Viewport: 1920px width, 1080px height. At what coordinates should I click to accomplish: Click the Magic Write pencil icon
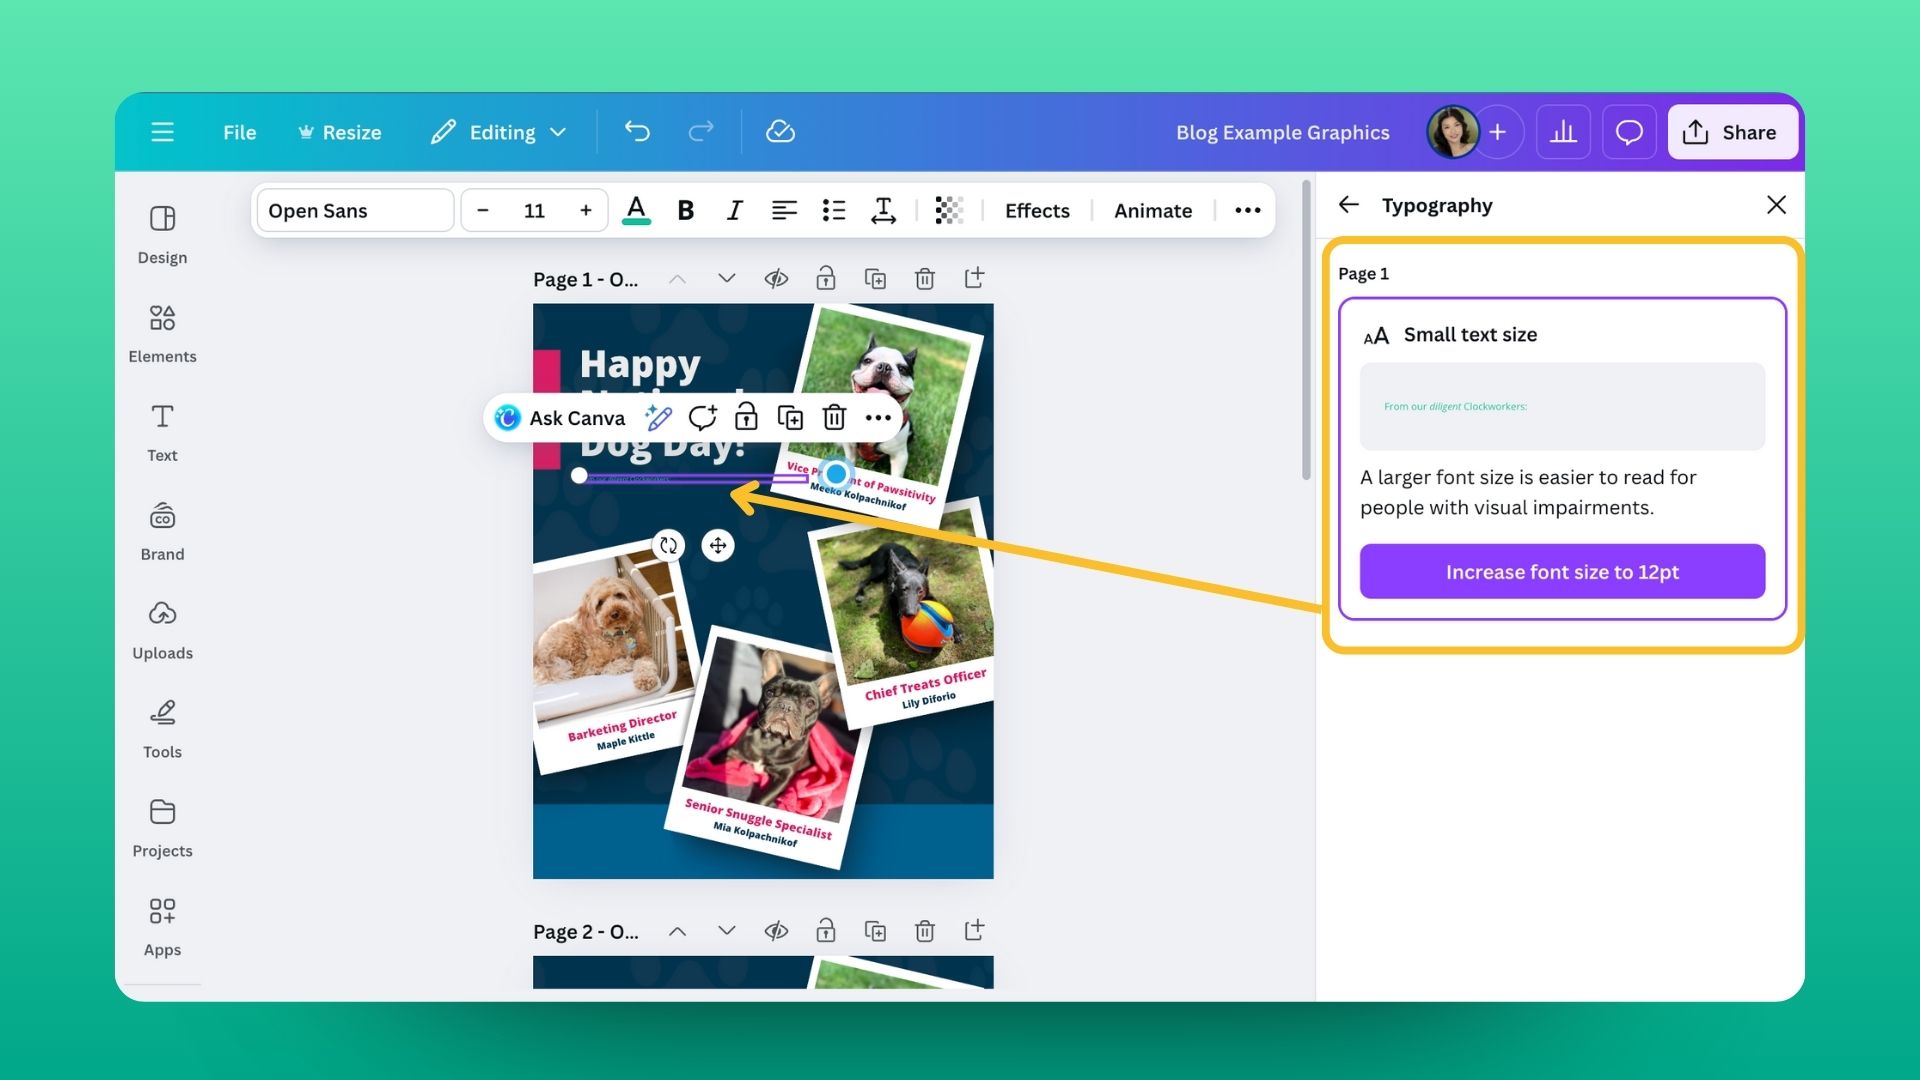pos(658,418)
